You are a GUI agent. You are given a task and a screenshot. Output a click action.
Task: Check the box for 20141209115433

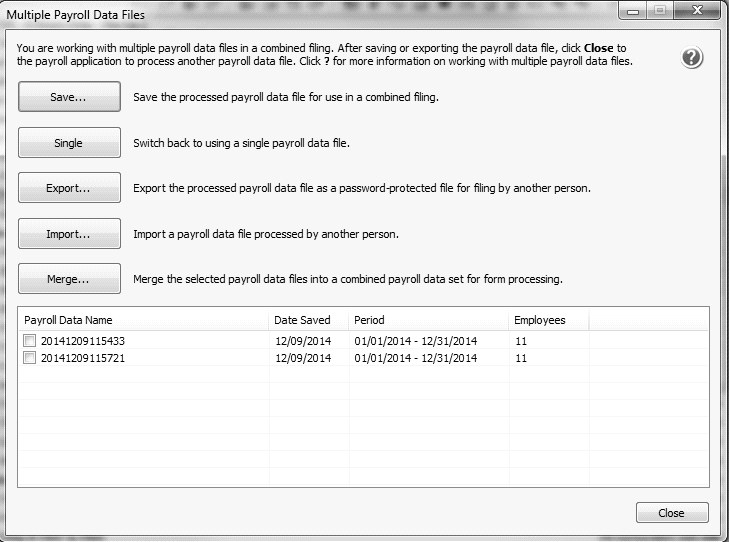tap(29, 341)
